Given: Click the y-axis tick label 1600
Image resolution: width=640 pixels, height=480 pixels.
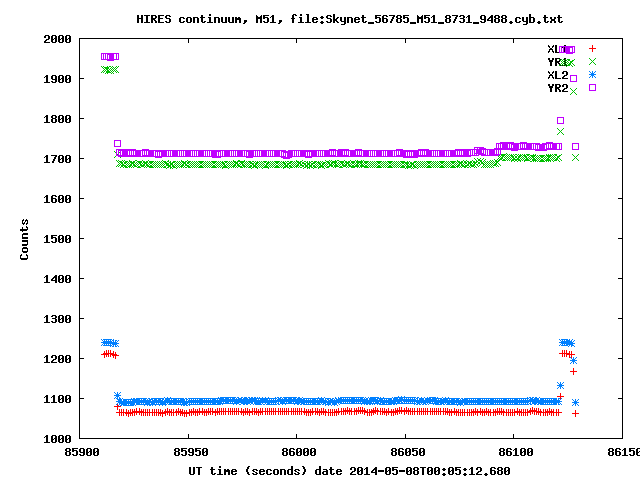Looking at the screenshot, I should (x=57, y=199).
